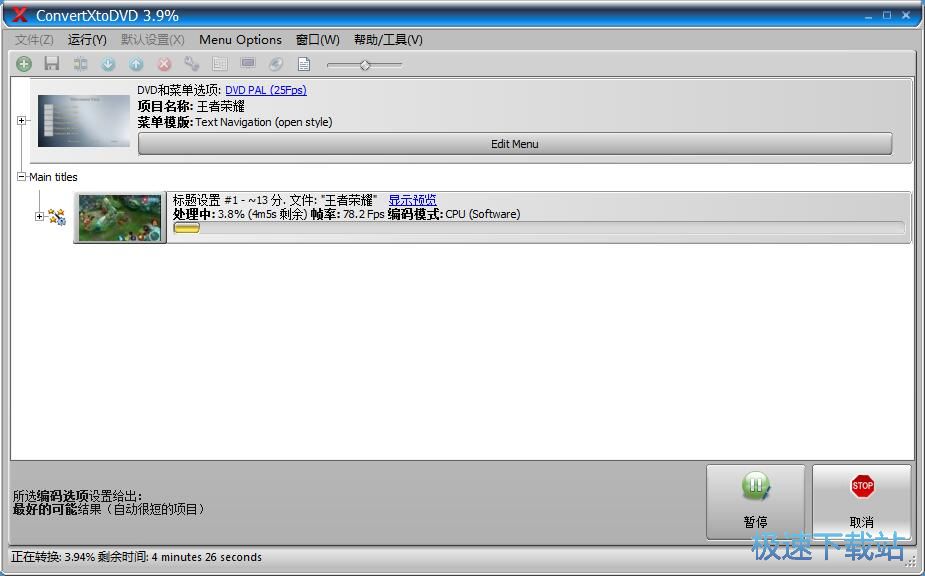Click the floppy disk save icon
Screen dimensions: 925x576
pyautogui.click(x=52, y=64)
